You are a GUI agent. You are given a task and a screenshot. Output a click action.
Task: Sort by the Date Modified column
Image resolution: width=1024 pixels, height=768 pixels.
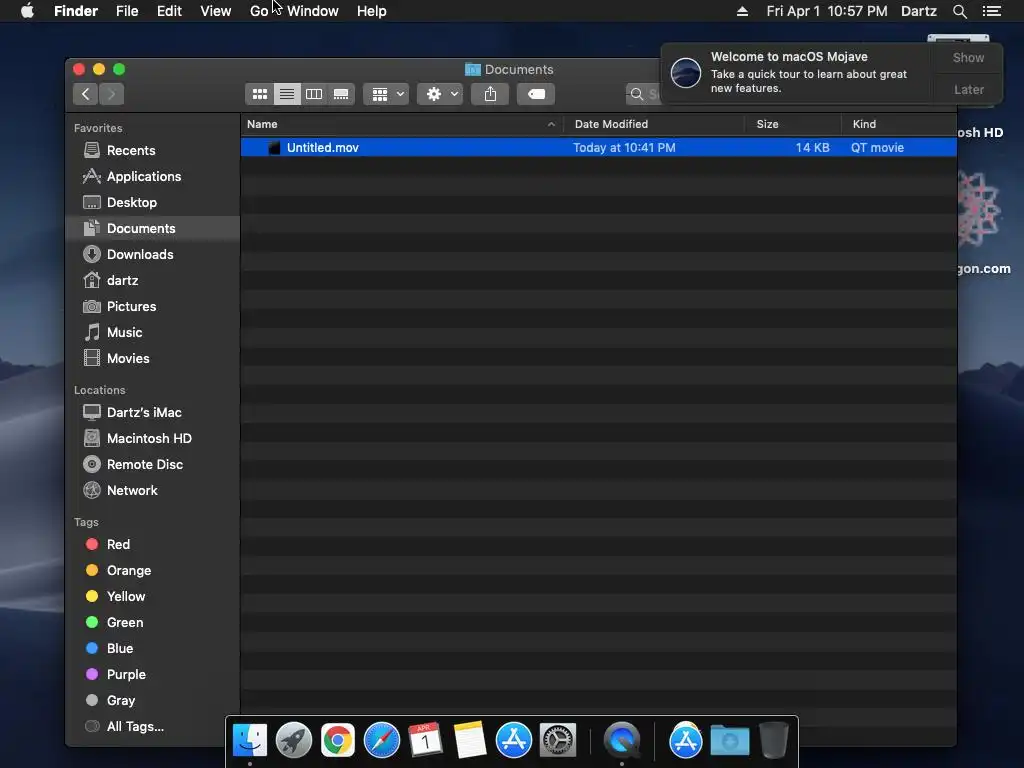[x=654, y=124]
